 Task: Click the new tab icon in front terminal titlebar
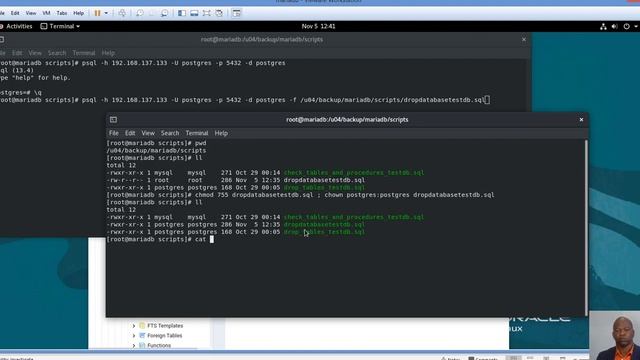pos(113,120)
